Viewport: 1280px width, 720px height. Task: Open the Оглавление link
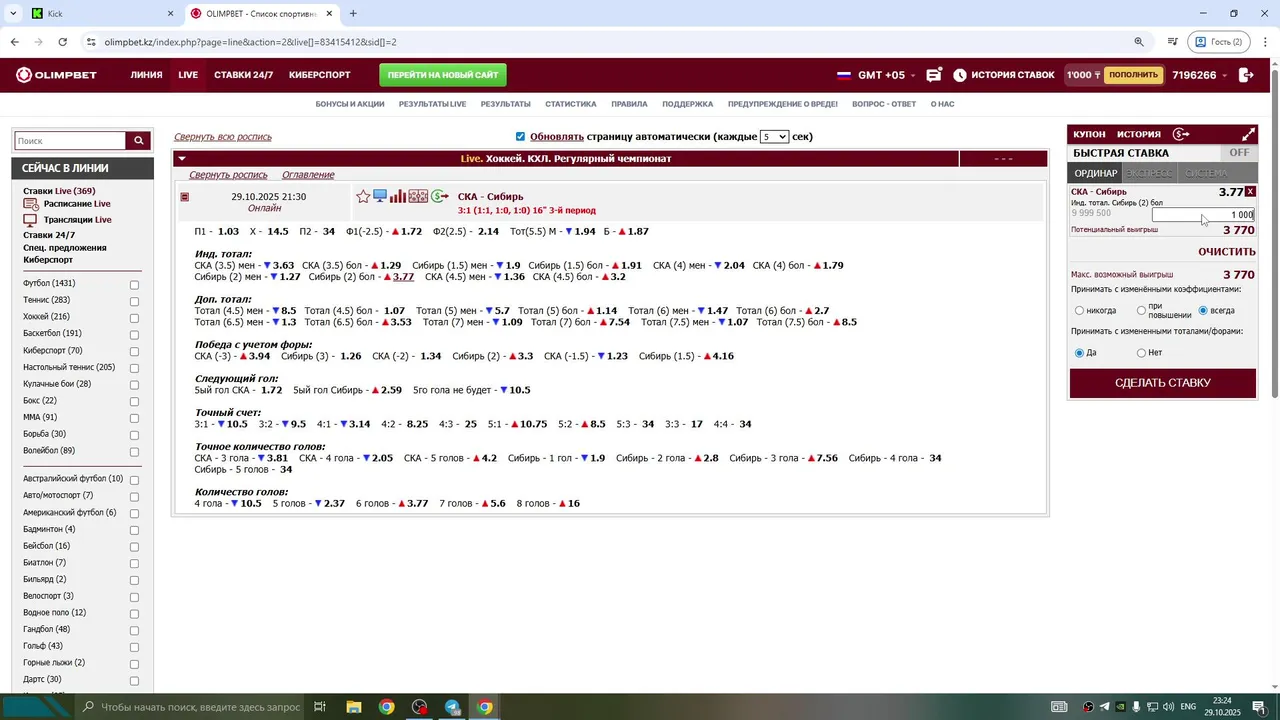point(308,175)
